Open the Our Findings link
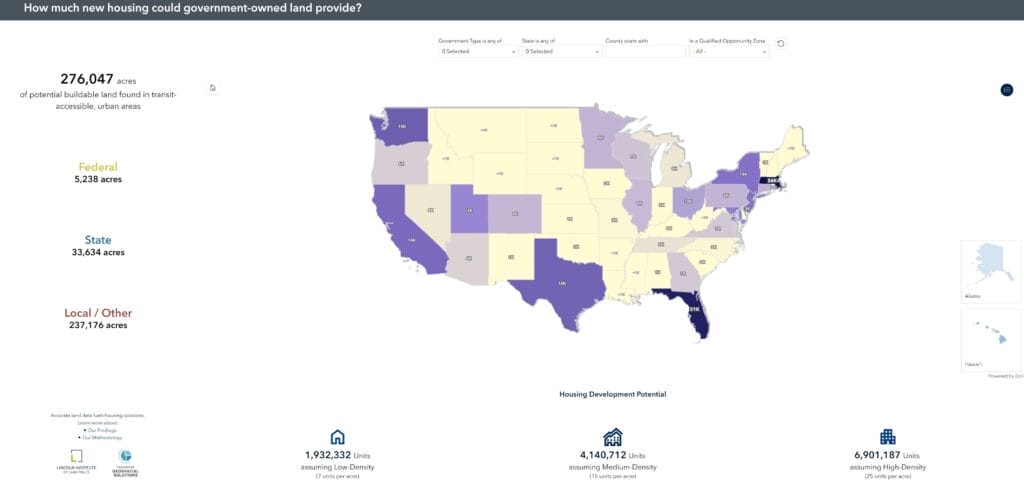This screenshot has width=1024, height=500. [x=100, y=430]
